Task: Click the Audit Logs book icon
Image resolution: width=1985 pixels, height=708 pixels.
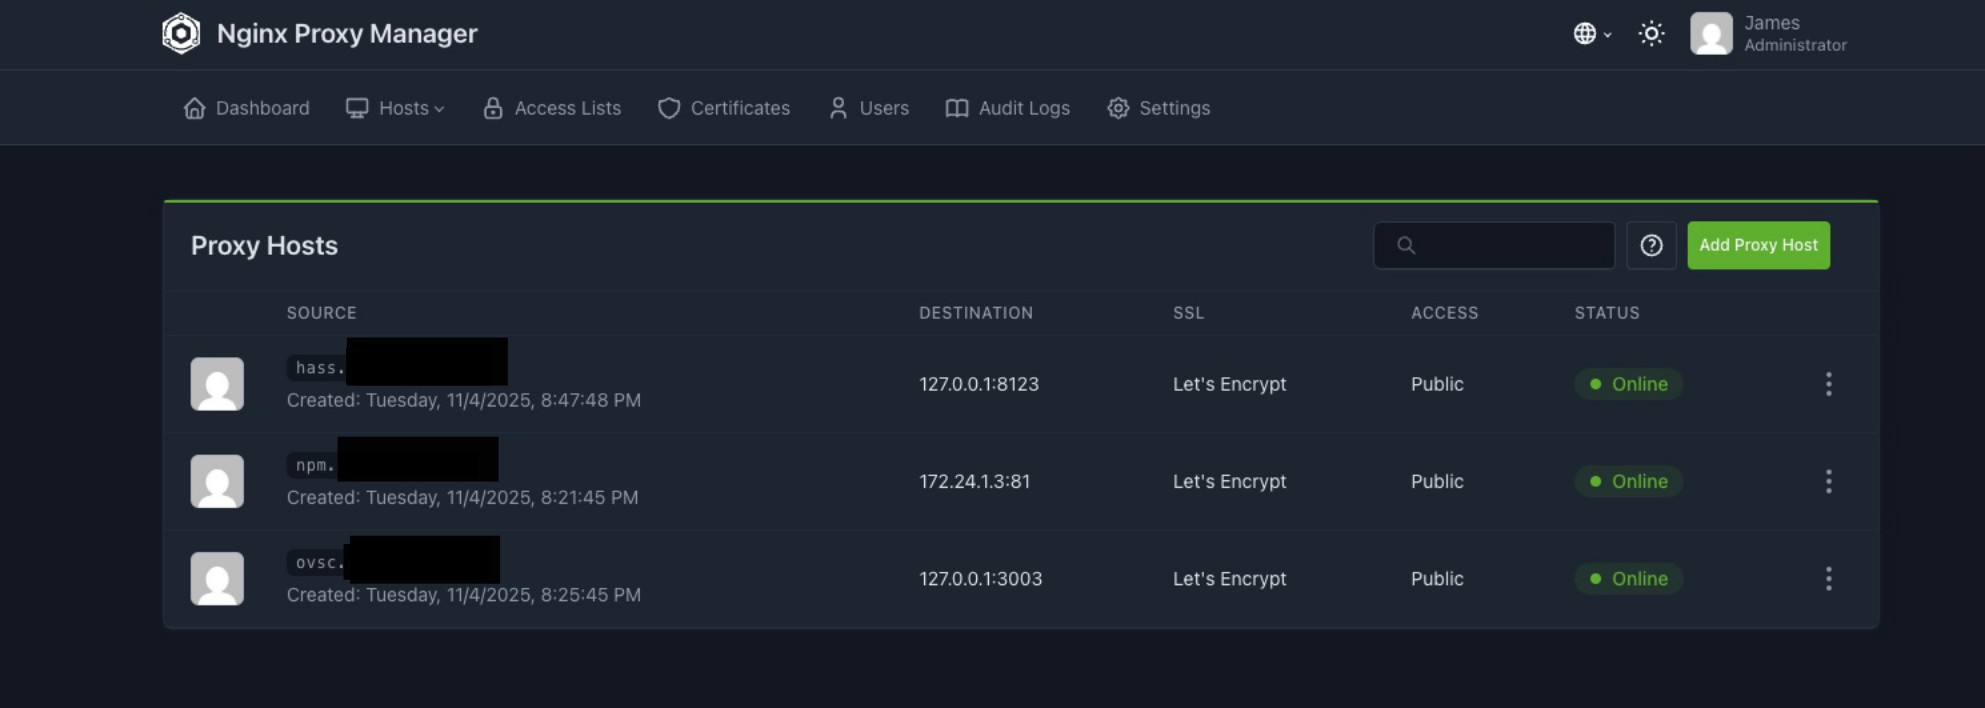Action: 957,108
